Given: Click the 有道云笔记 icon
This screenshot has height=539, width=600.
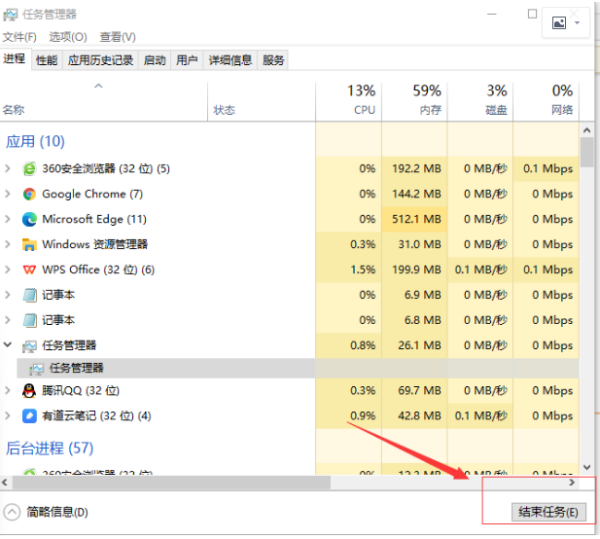Looking at the screenshot, I should coord(29,416).
